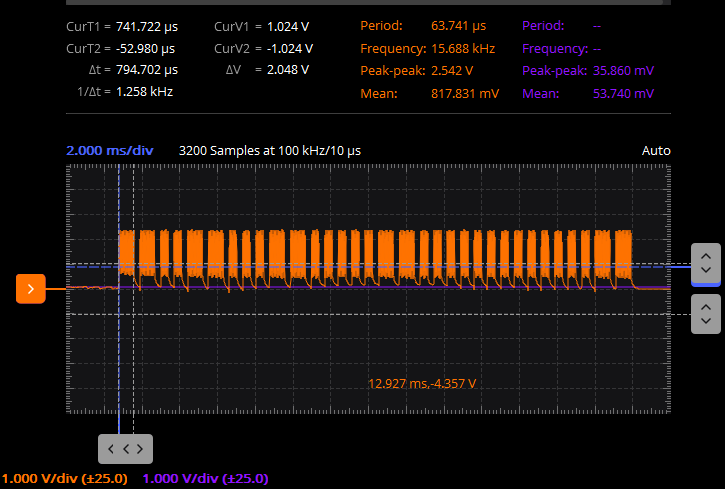The width and height of the screenshot is (725, 489).
Task: Click the 1/Δt value 1.258 kHz
Action: point(144,92)
